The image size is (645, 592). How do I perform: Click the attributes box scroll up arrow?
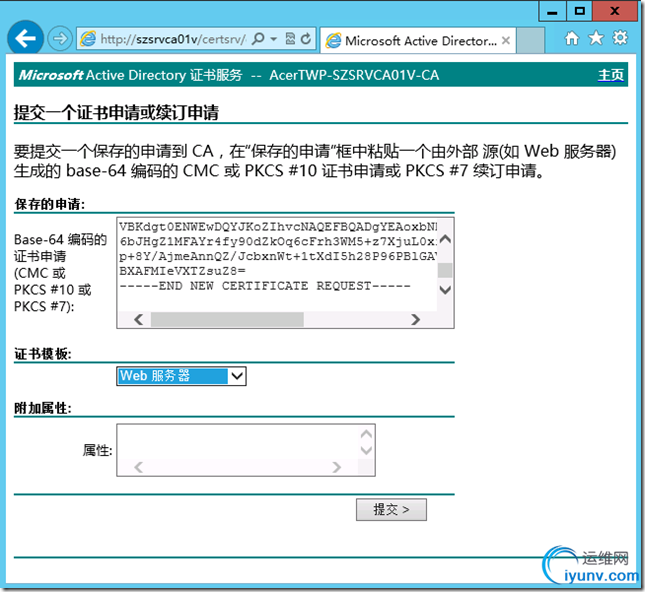coord(366,434)
